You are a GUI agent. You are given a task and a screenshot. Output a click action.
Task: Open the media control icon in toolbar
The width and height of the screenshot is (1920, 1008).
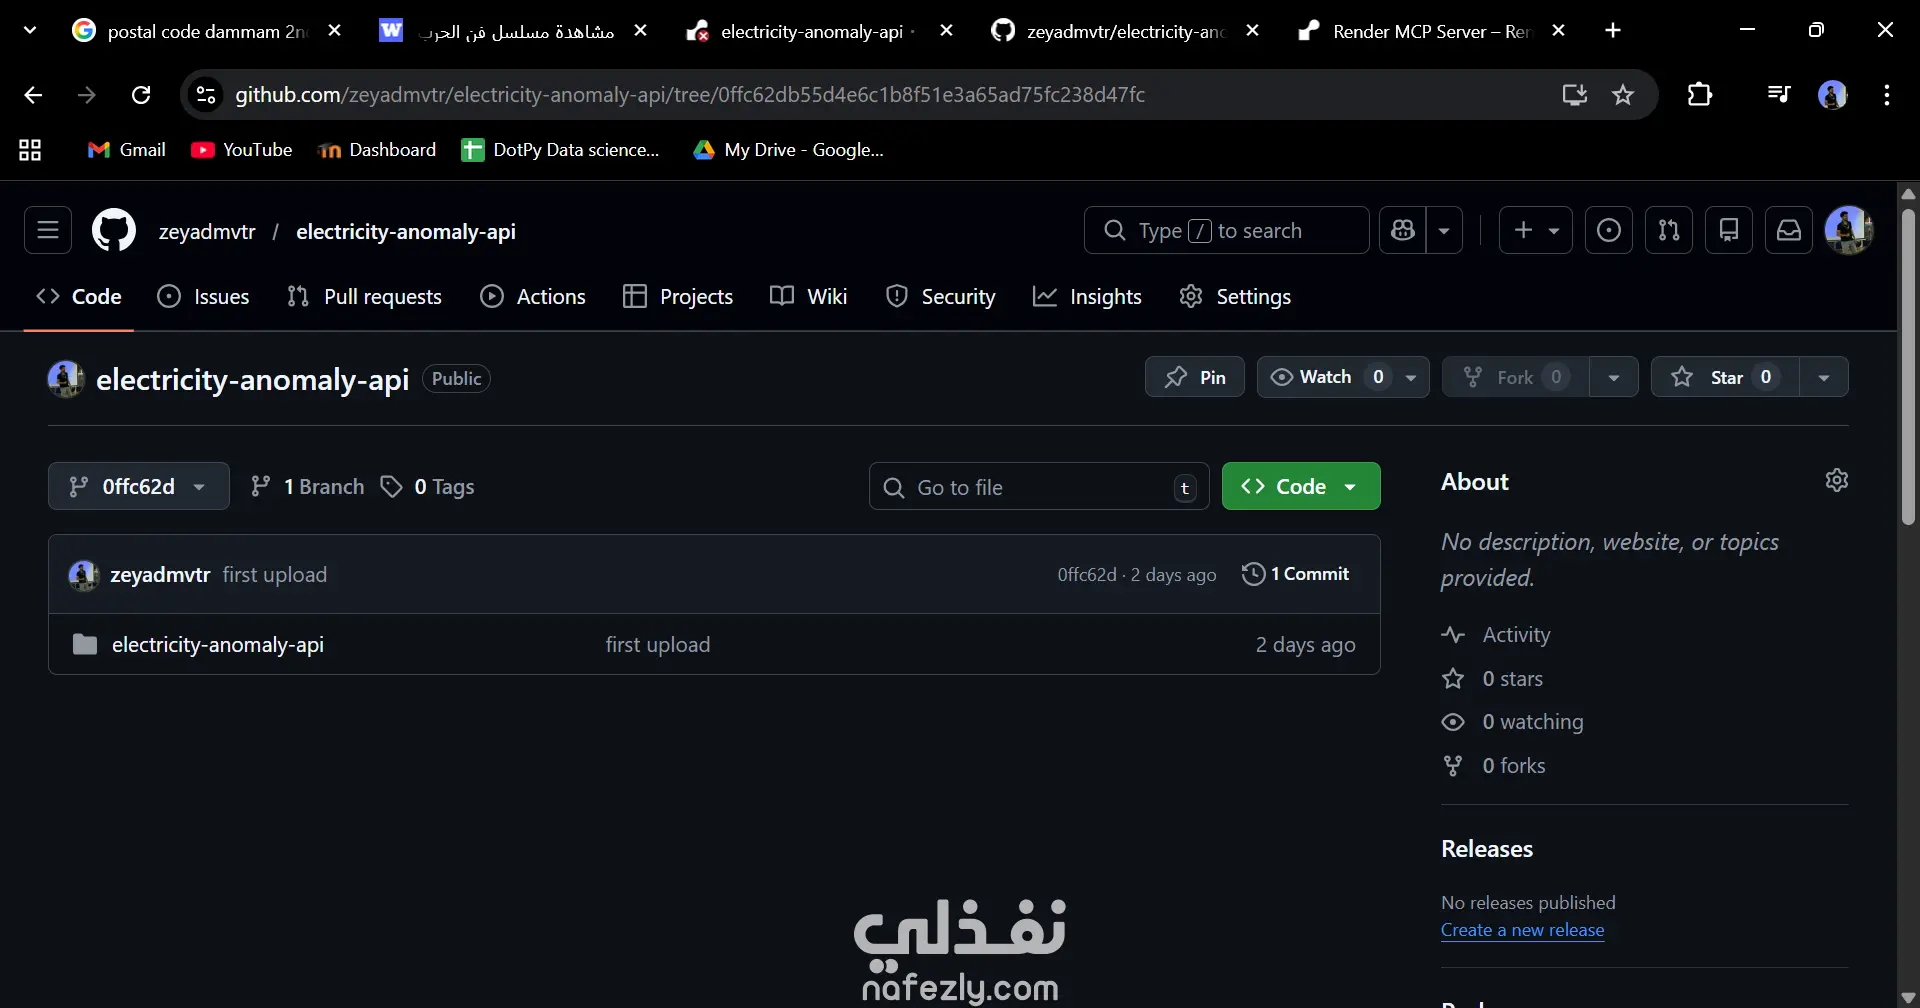(x=1779, y=95)
